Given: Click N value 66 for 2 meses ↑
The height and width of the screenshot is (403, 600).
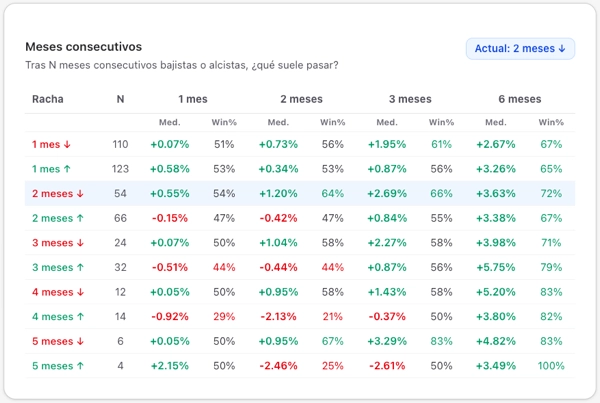Looking at the screenshot, I should [120, 218].
